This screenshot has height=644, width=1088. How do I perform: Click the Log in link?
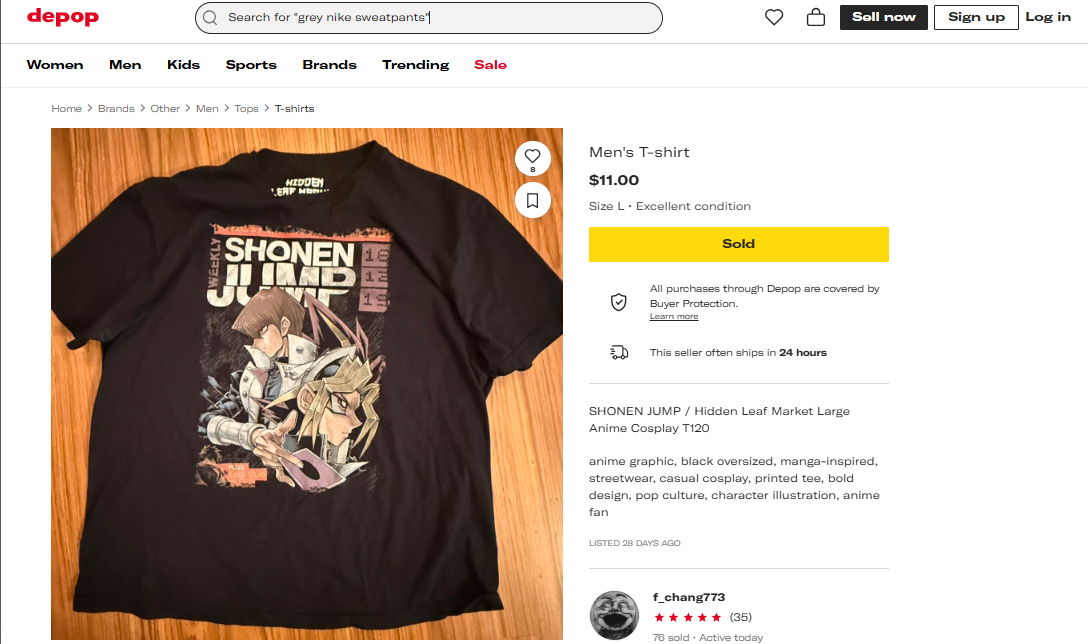(1048, 17)
